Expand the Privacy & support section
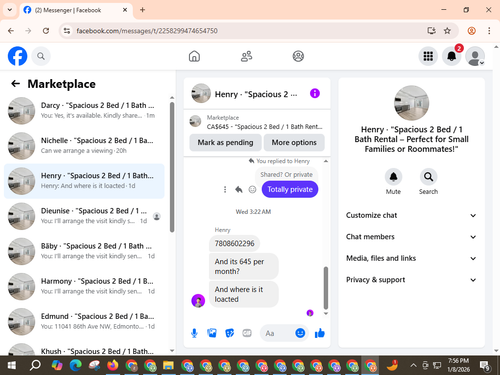 411,280
